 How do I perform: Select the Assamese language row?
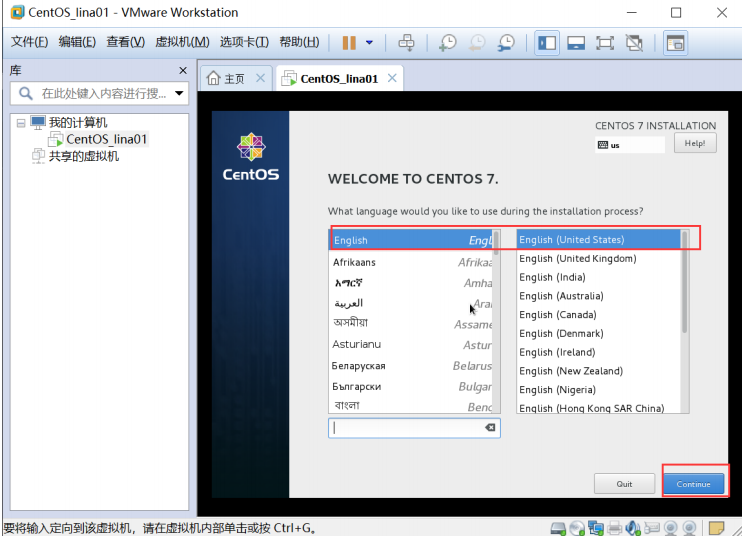point(411,324)
